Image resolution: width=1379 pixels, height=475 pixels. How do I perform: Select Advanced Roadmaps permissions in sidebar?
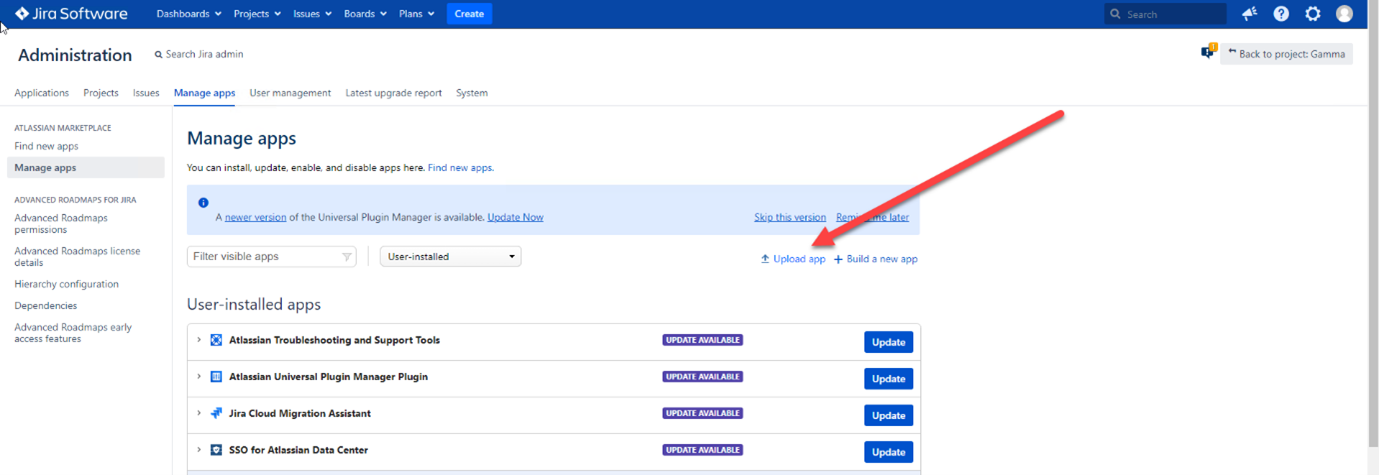coord(61,224)
